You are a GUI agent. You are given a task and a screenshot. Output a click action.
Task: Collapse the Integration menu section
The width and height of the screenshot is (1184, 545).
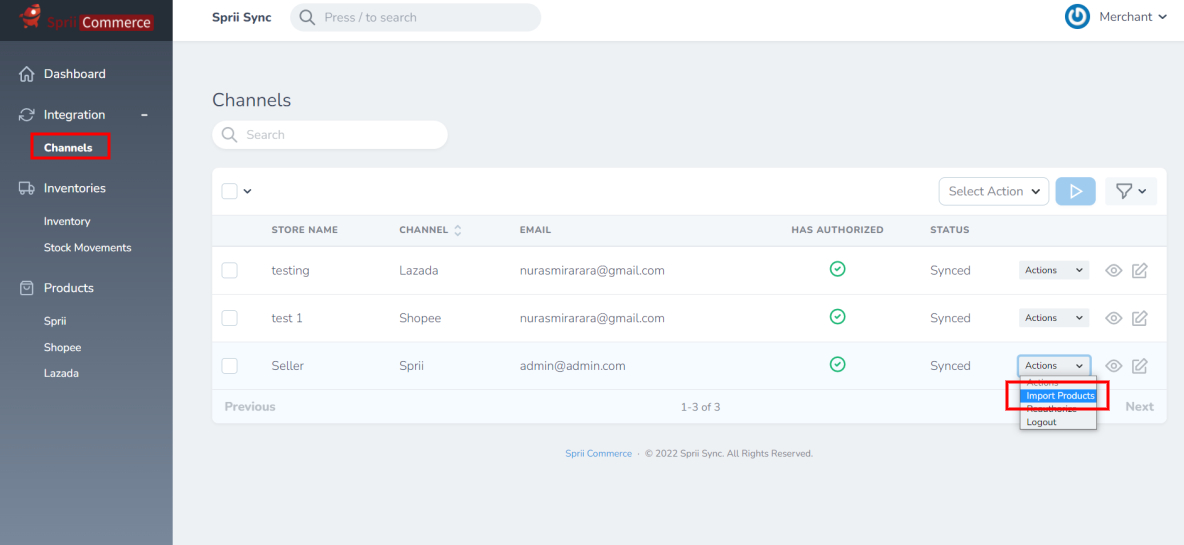pos(144,115)
